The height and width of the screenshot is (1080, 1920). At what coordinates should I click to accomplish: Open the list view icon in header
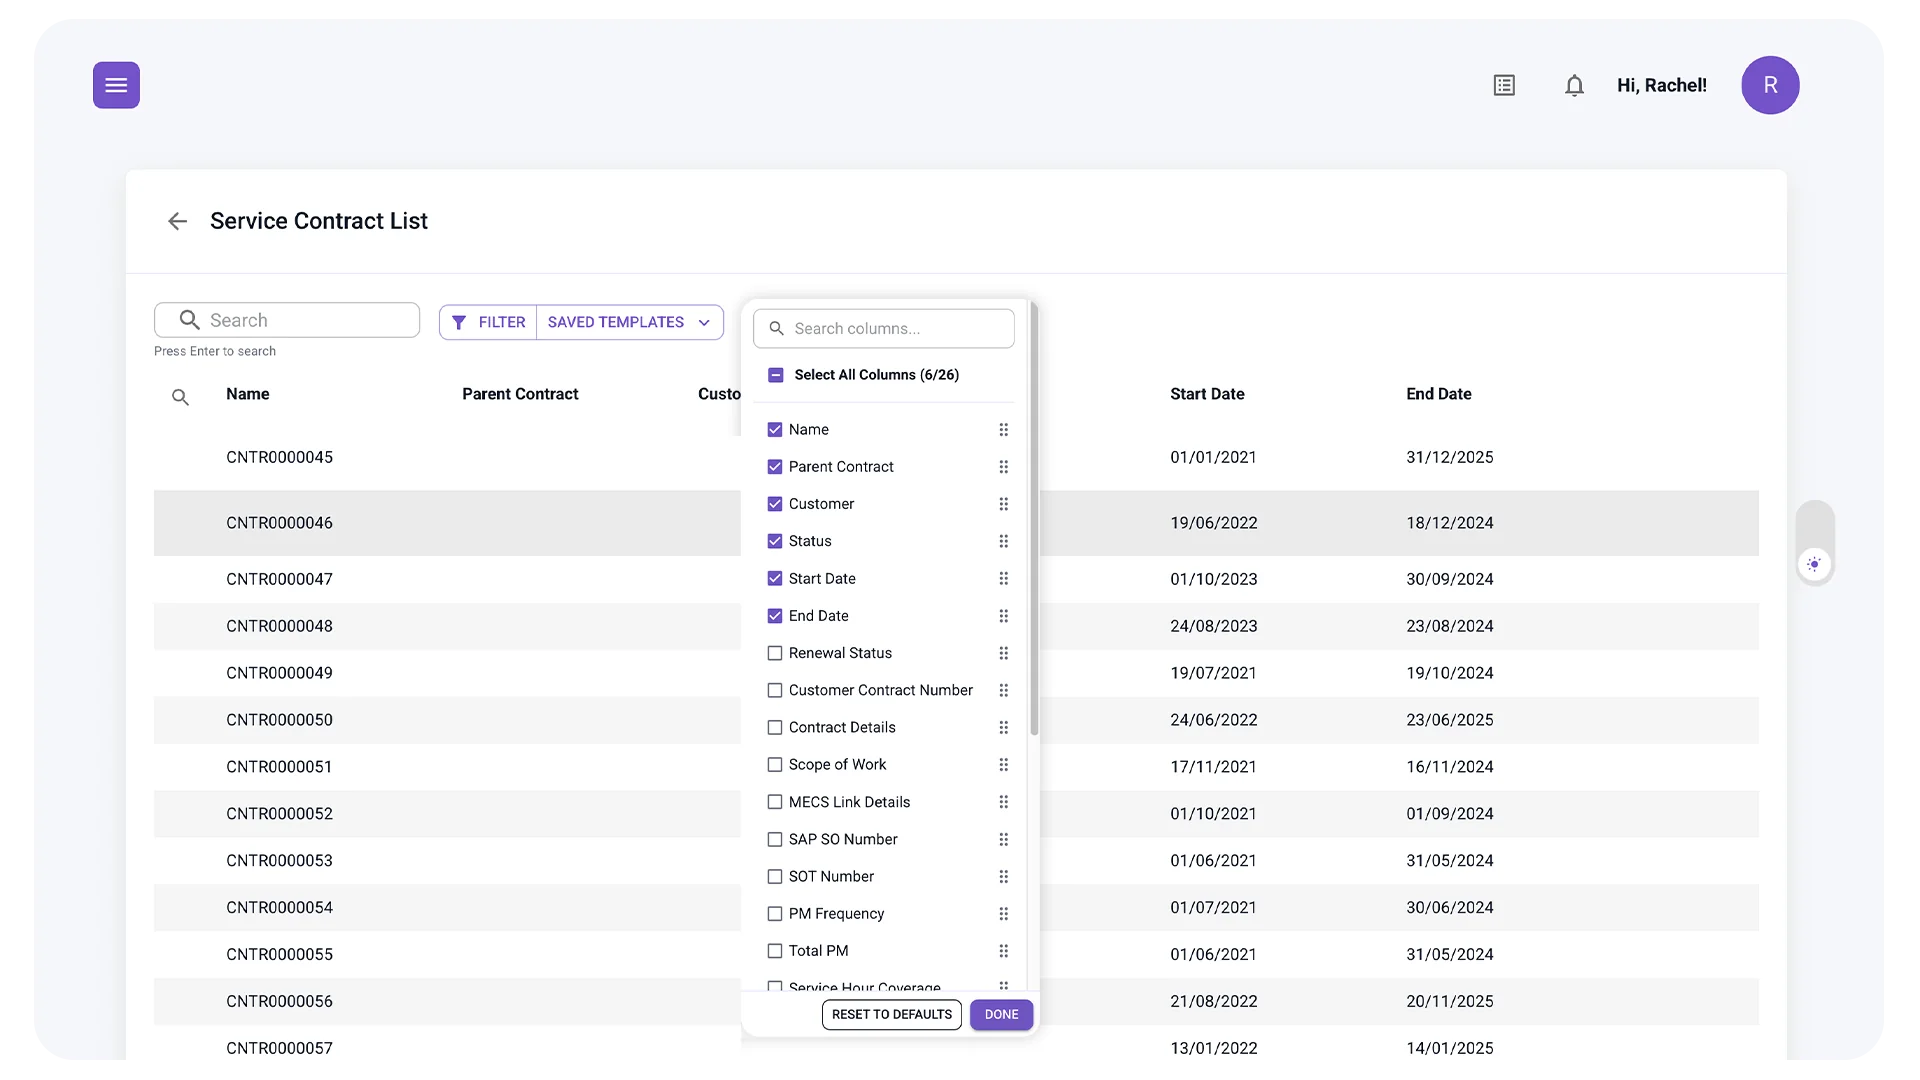(1504, 85)
